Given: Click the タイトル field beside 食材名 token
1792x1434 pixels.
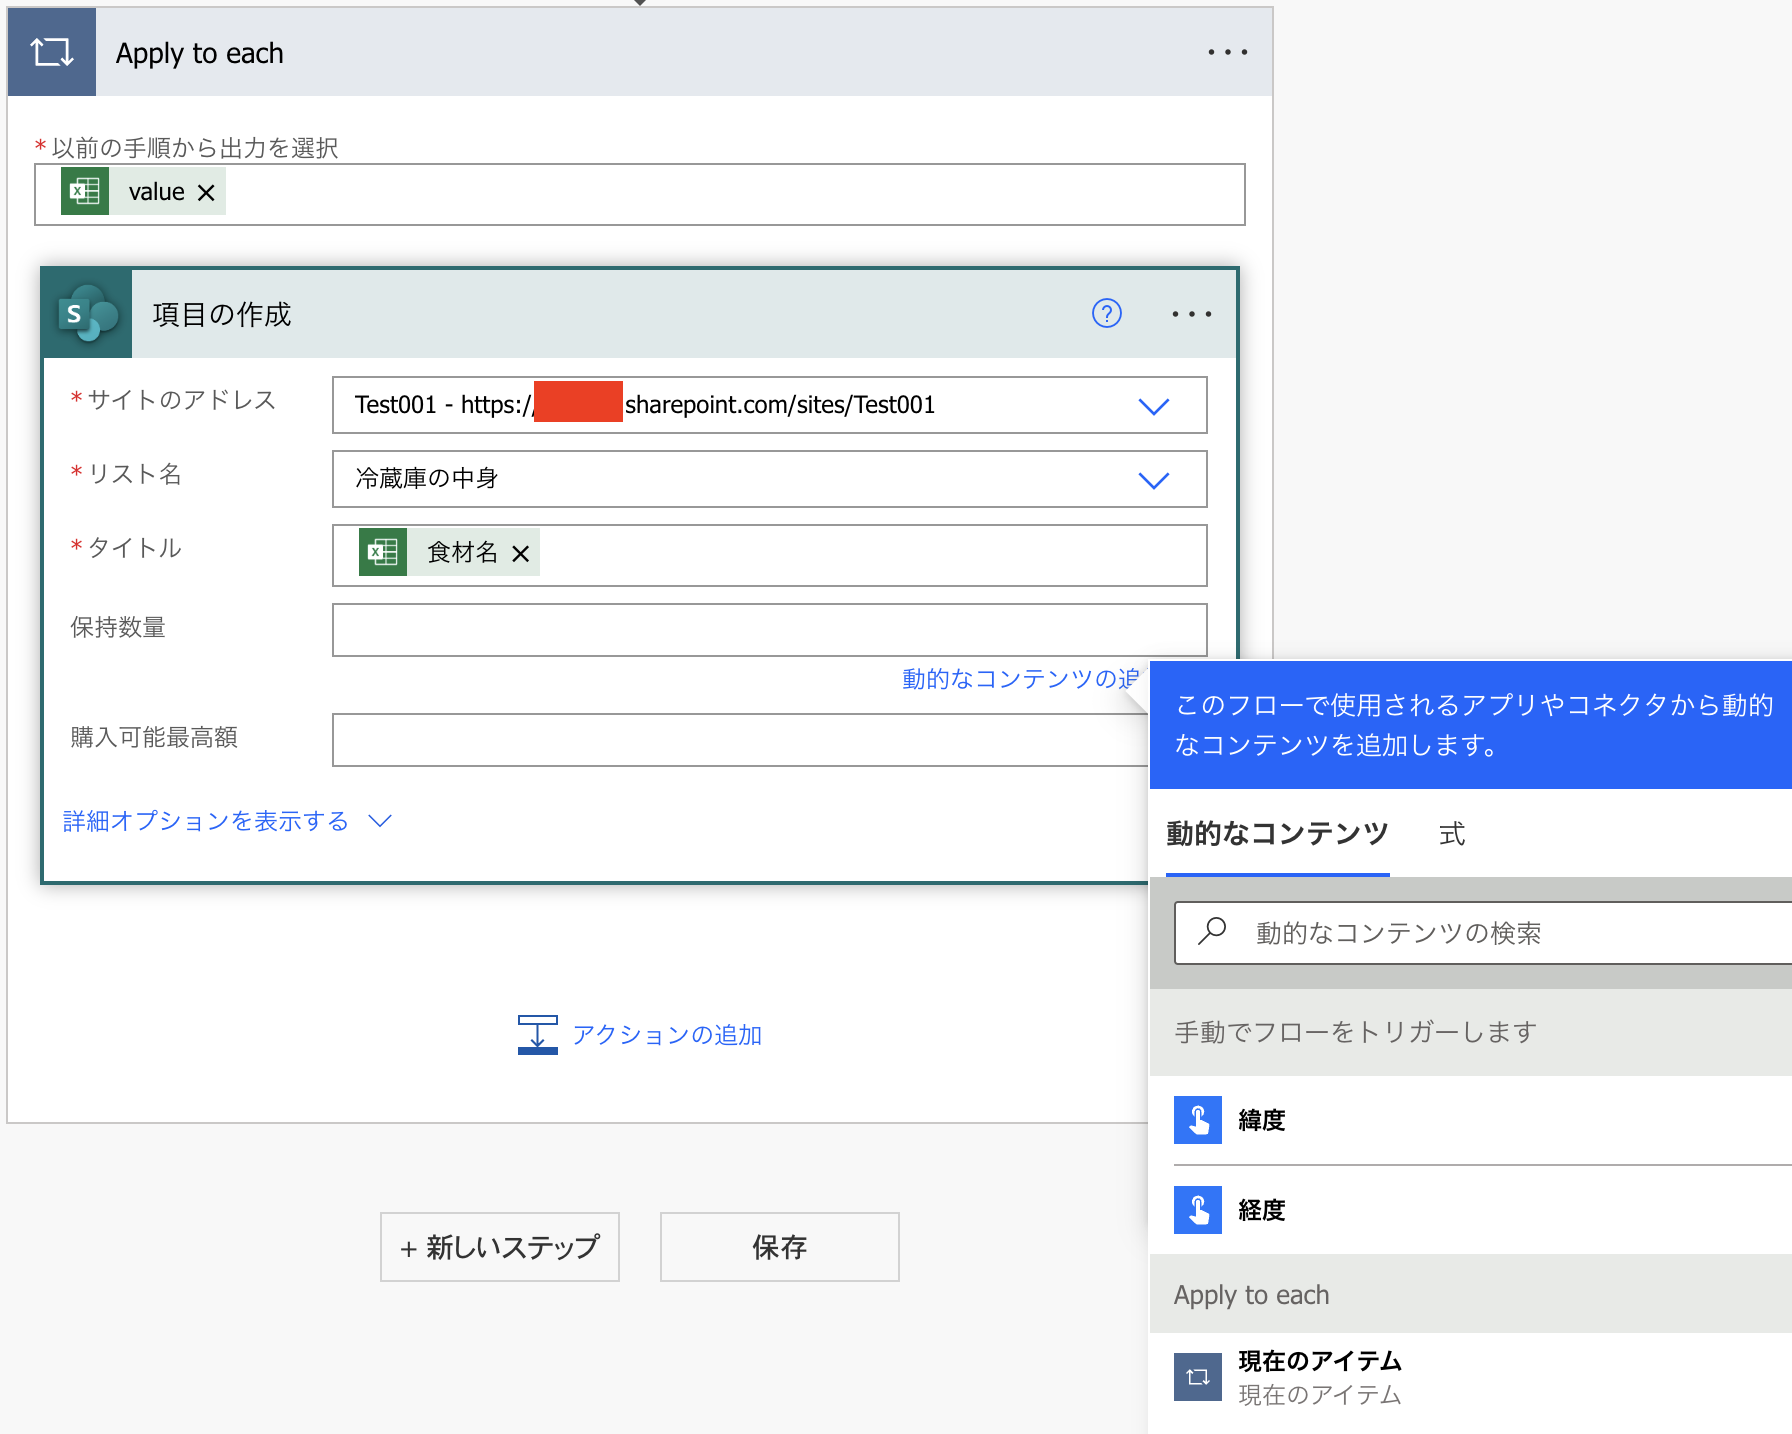Looking at the screenshot, I should click(769, 555).
